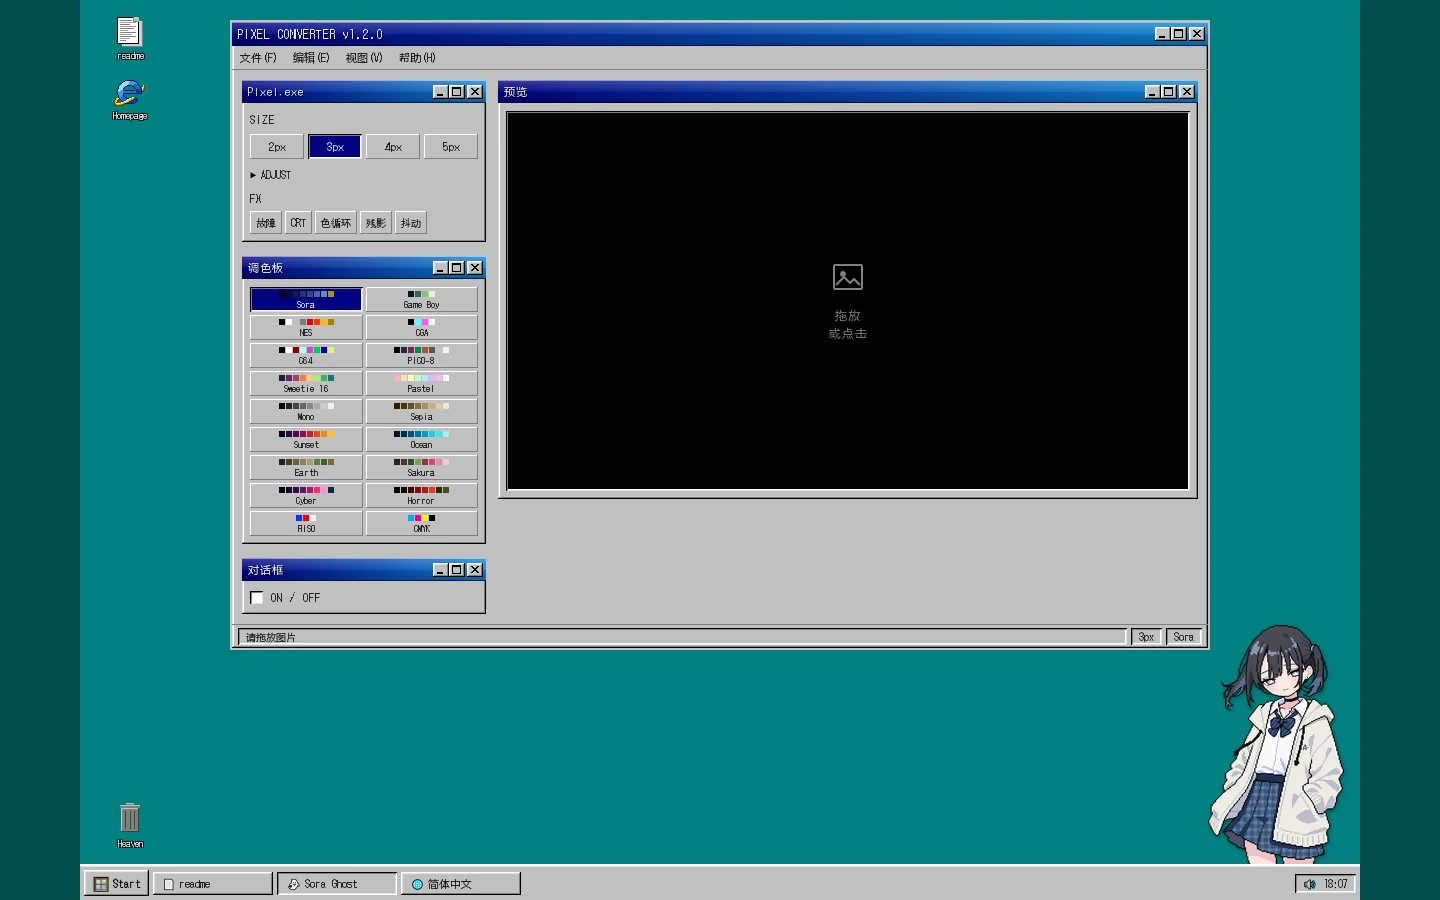Choose the Sunset palette
This screenshot has width=1440, height=900.
(x=306, y=439)
